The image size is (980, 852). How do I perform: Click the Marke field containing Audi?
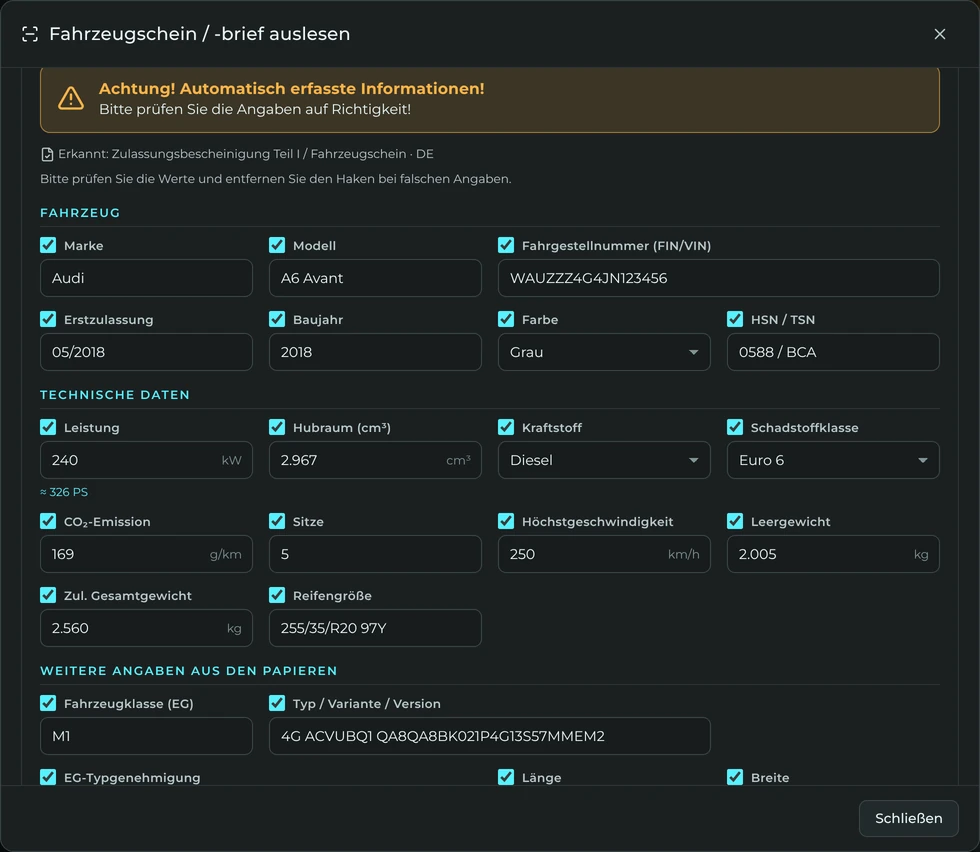pyautogui.click(x=146, y=278)
